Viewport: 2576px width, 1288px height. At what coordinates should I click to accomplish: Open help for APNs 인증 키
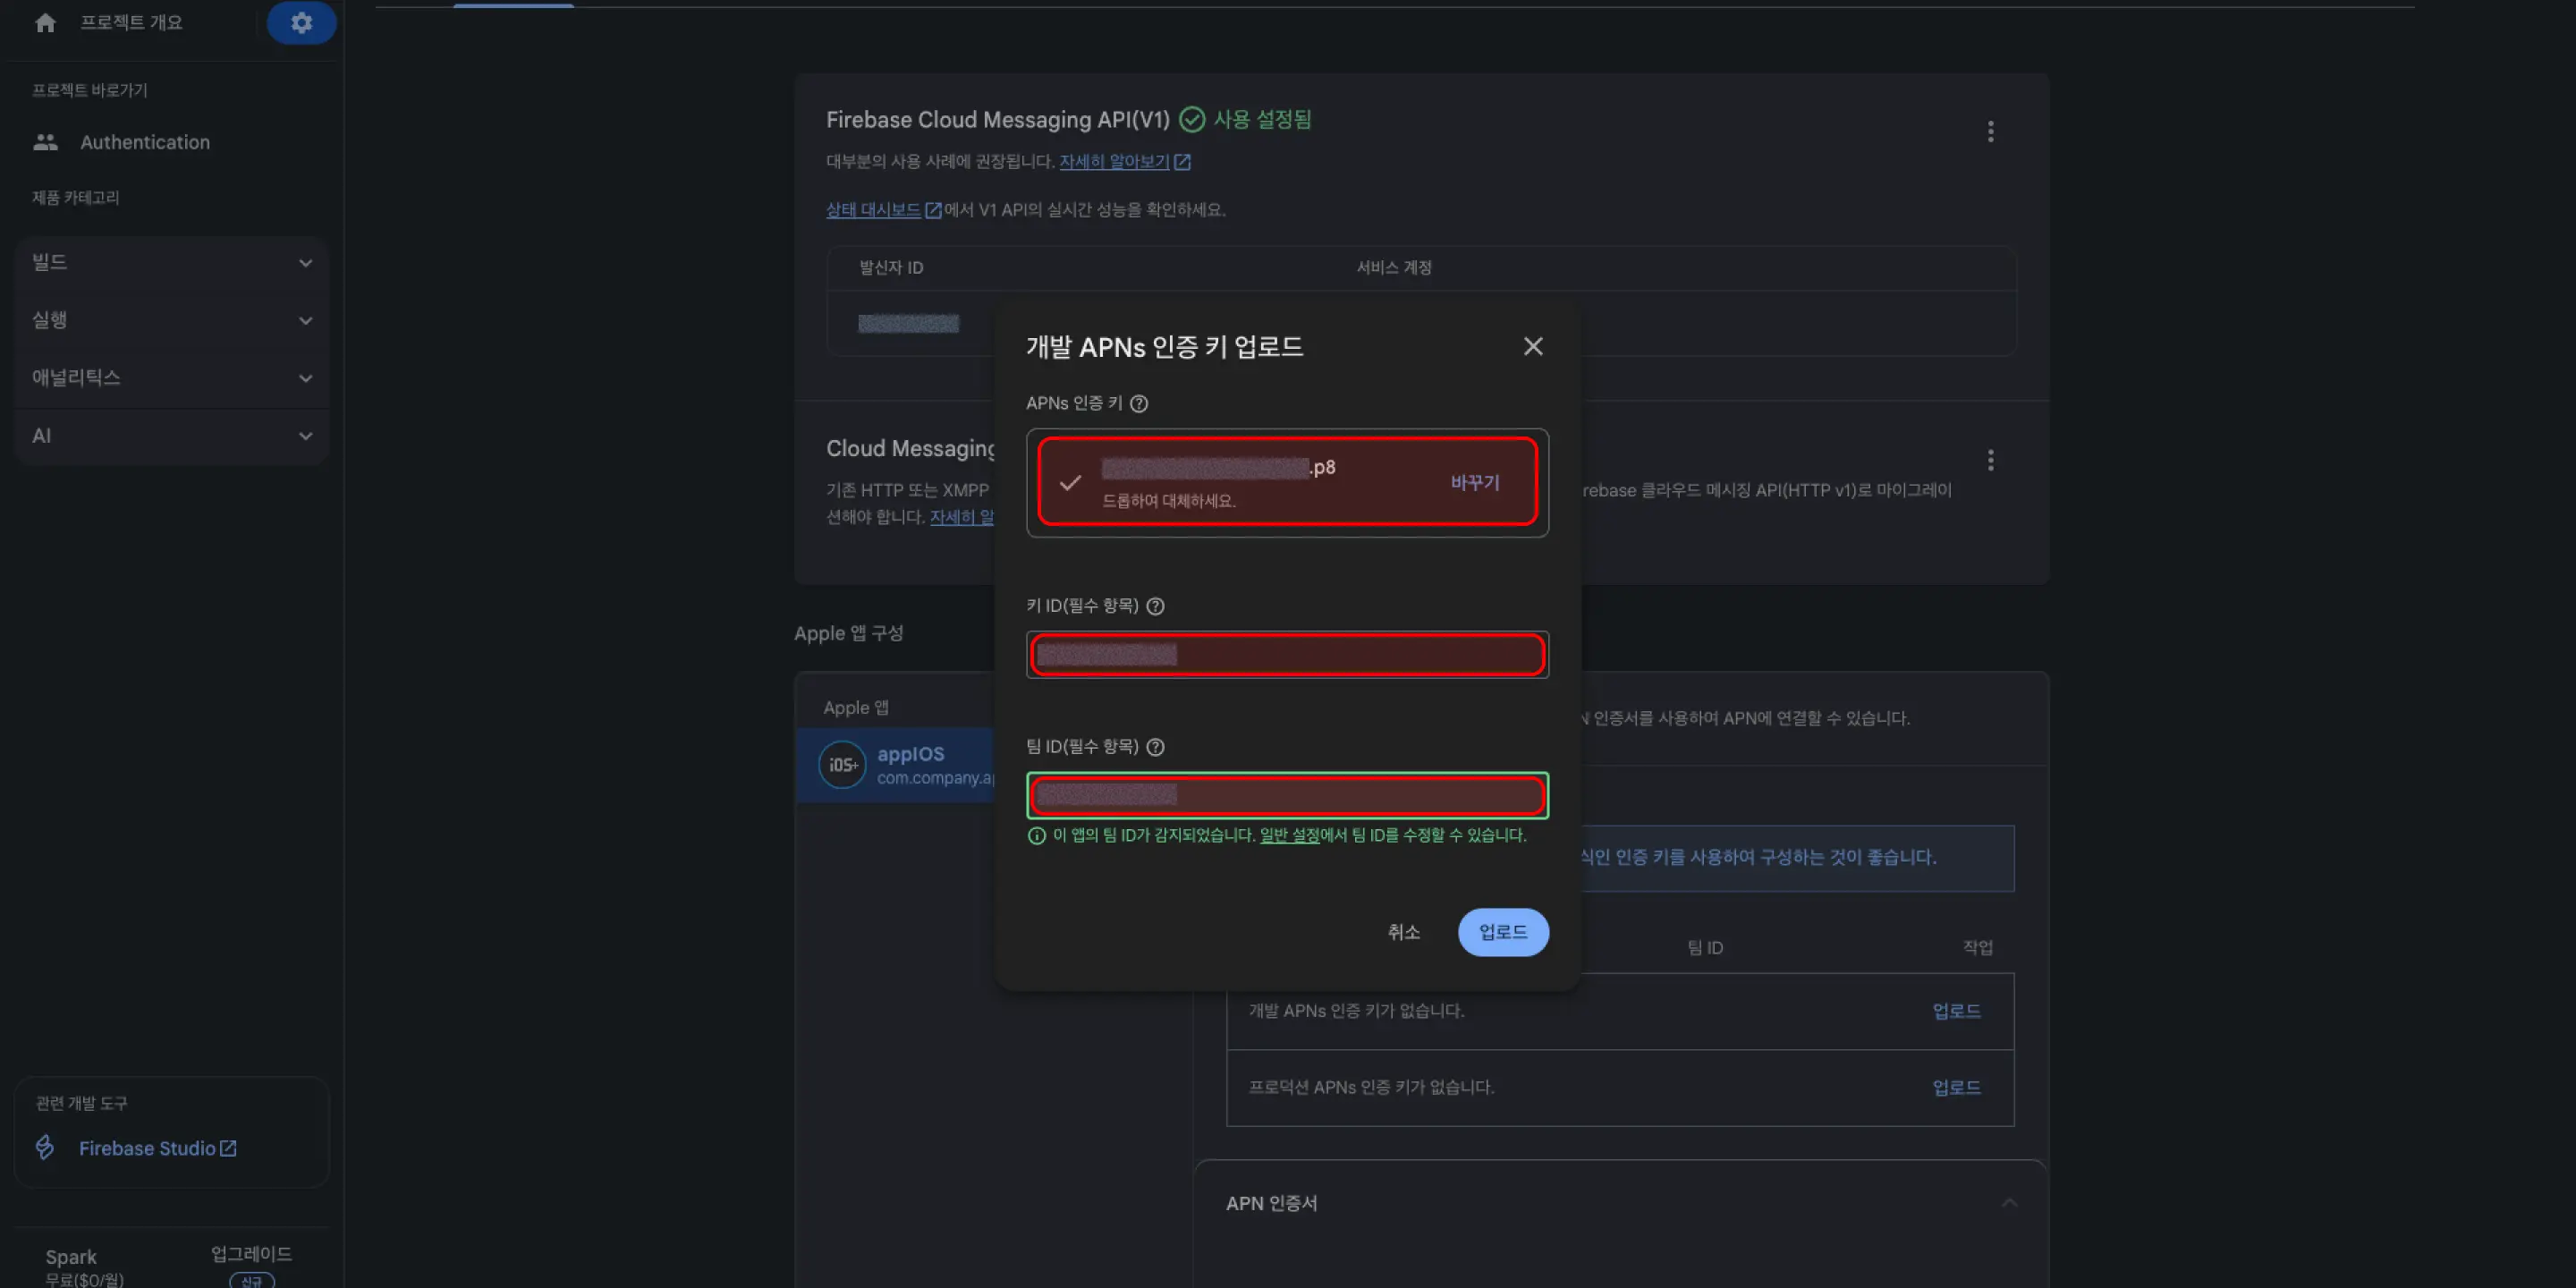(x=1139, y=403)
